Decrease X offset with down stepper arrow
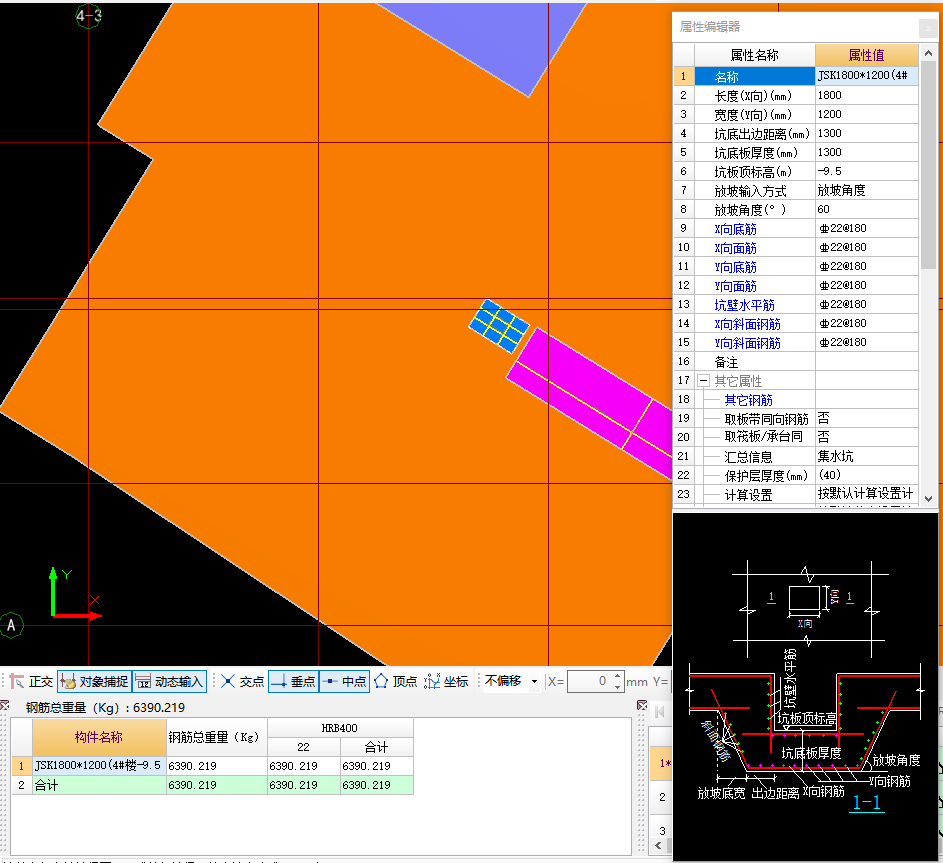 point(618,687)
